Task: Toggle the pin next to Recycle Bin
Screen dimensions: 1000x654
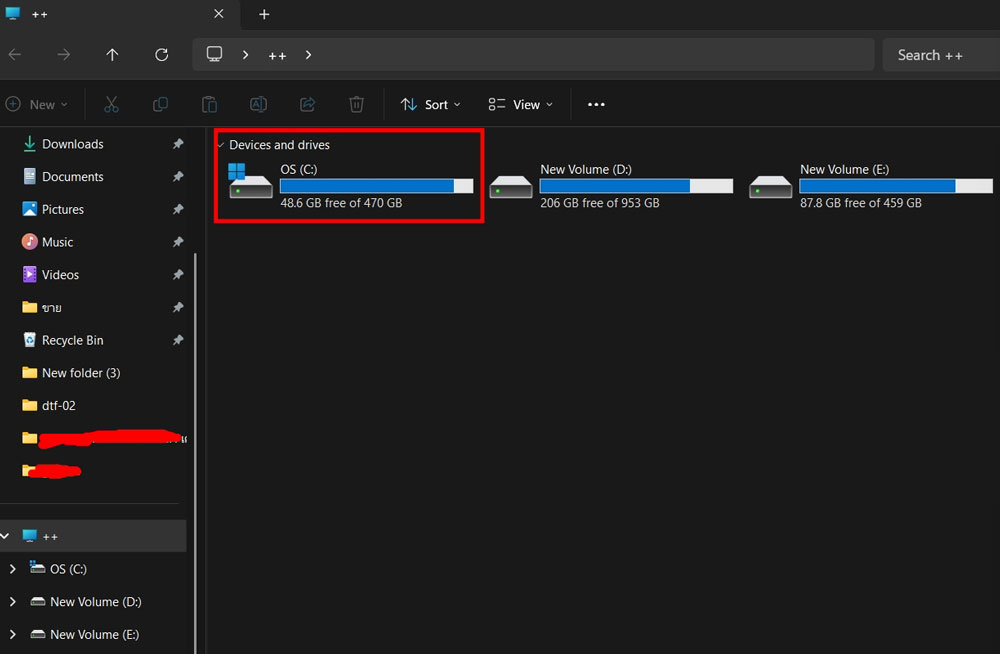Action: click(178, 340)
